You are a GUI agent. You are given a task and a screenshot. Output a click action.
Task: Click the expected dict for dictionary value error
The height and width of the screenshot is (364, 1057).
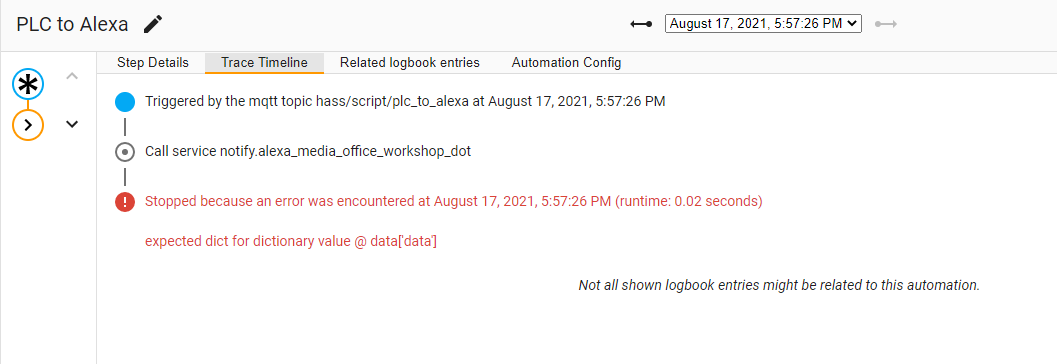pyautogui.click(x=291, y=241)
